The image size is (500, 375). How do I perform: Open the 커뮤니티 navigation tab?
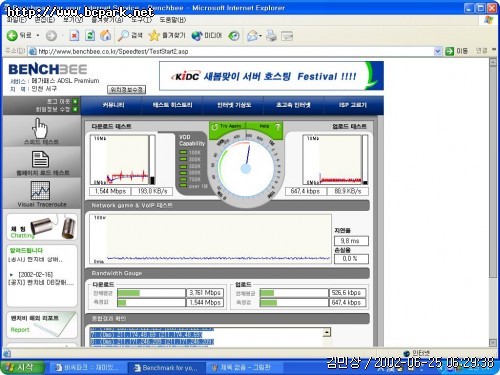(x=113, y=105)
